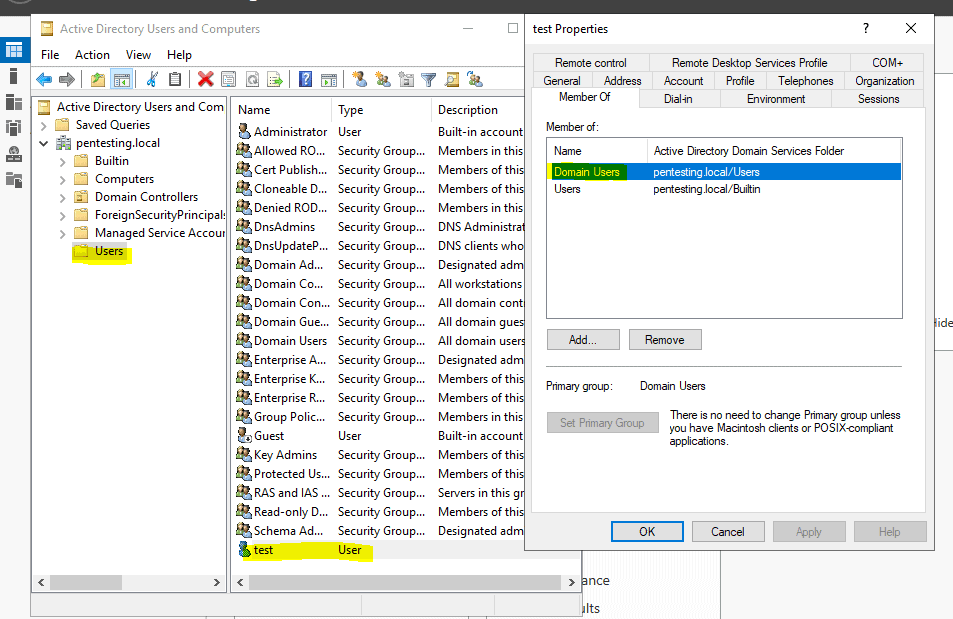953x619 pixels.
Task: Expand the Saved Queries tree node
Action: click(x=43, y=126)
